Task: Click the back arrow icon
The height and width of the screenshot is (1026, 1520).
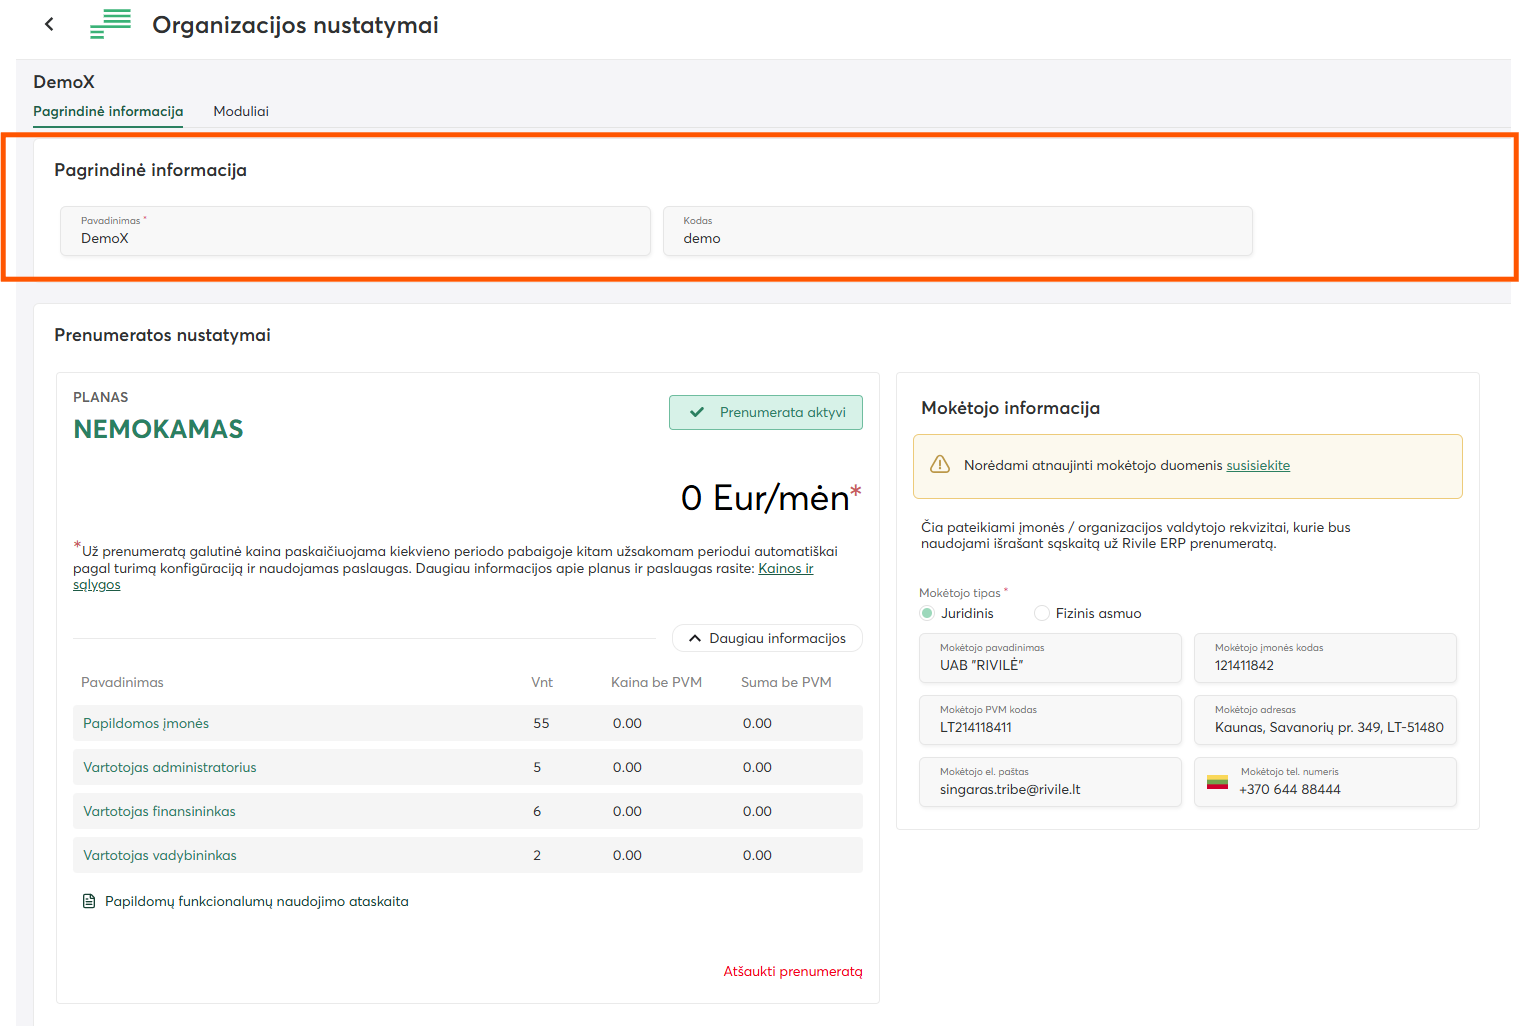Action: coord(49,24)
